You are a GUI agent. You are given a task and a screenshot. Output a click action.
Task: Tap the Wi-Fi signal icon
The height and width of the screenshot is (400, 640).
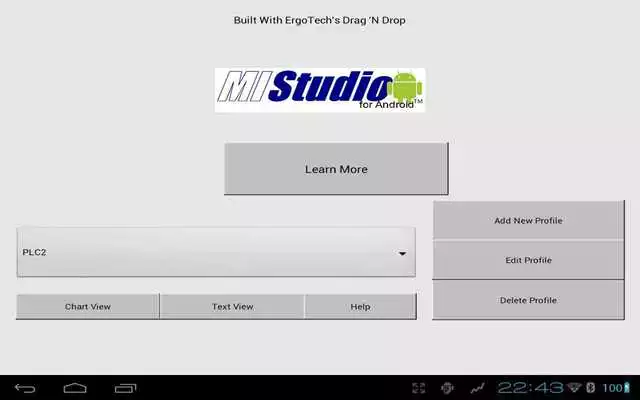tap(574, 387)
